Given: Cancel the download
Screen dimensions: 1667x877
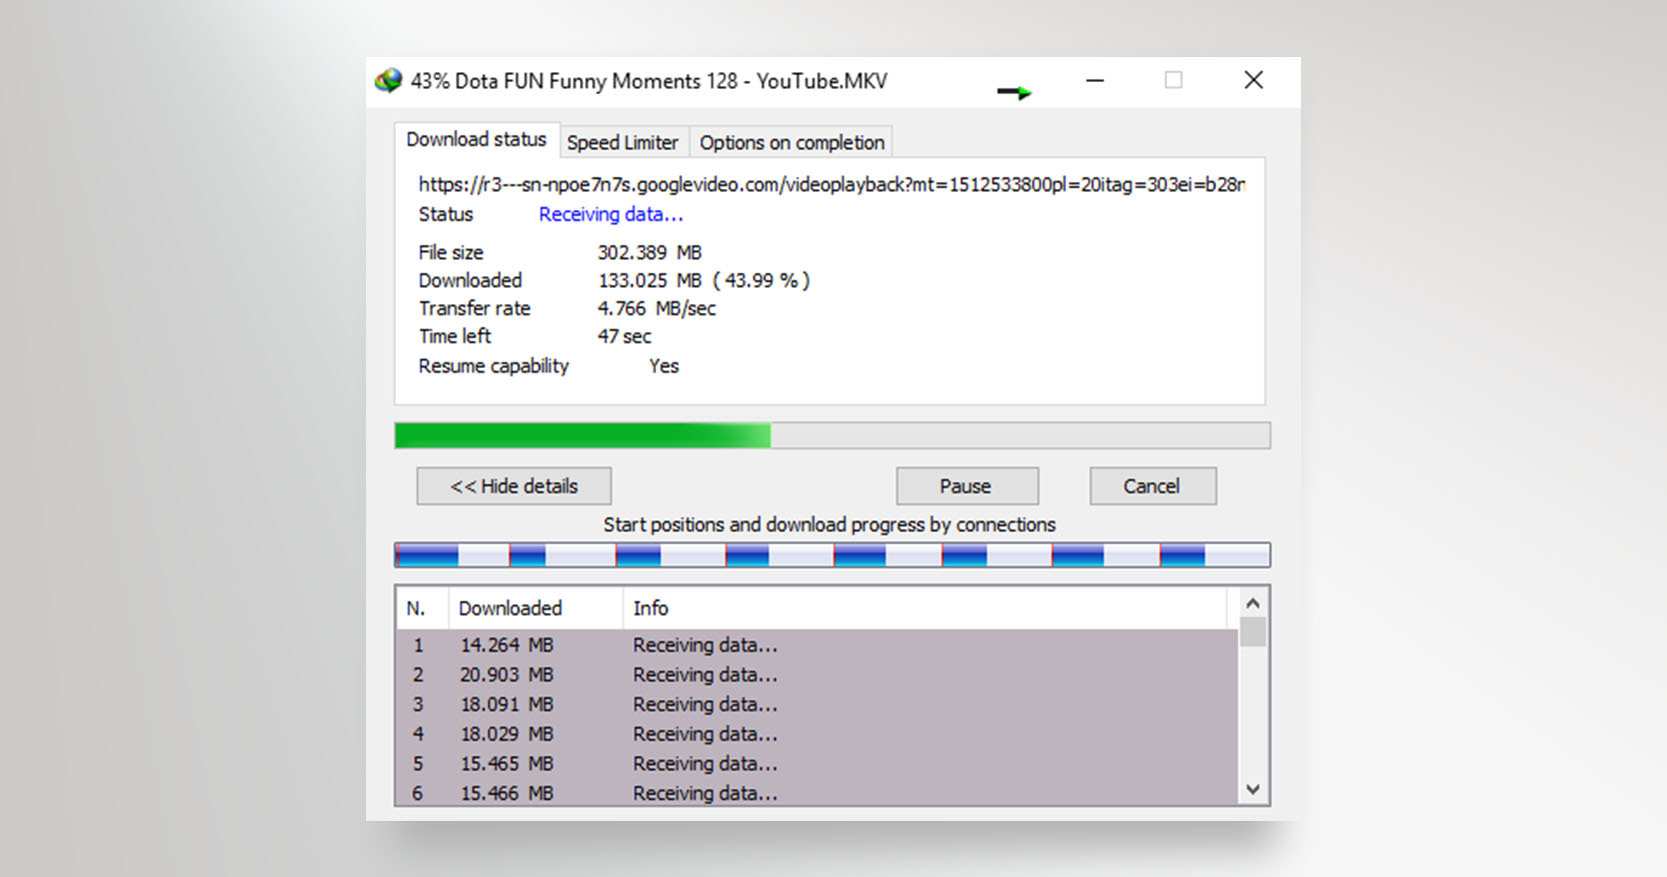Looking at the screenshot, I should (1153, 486).
